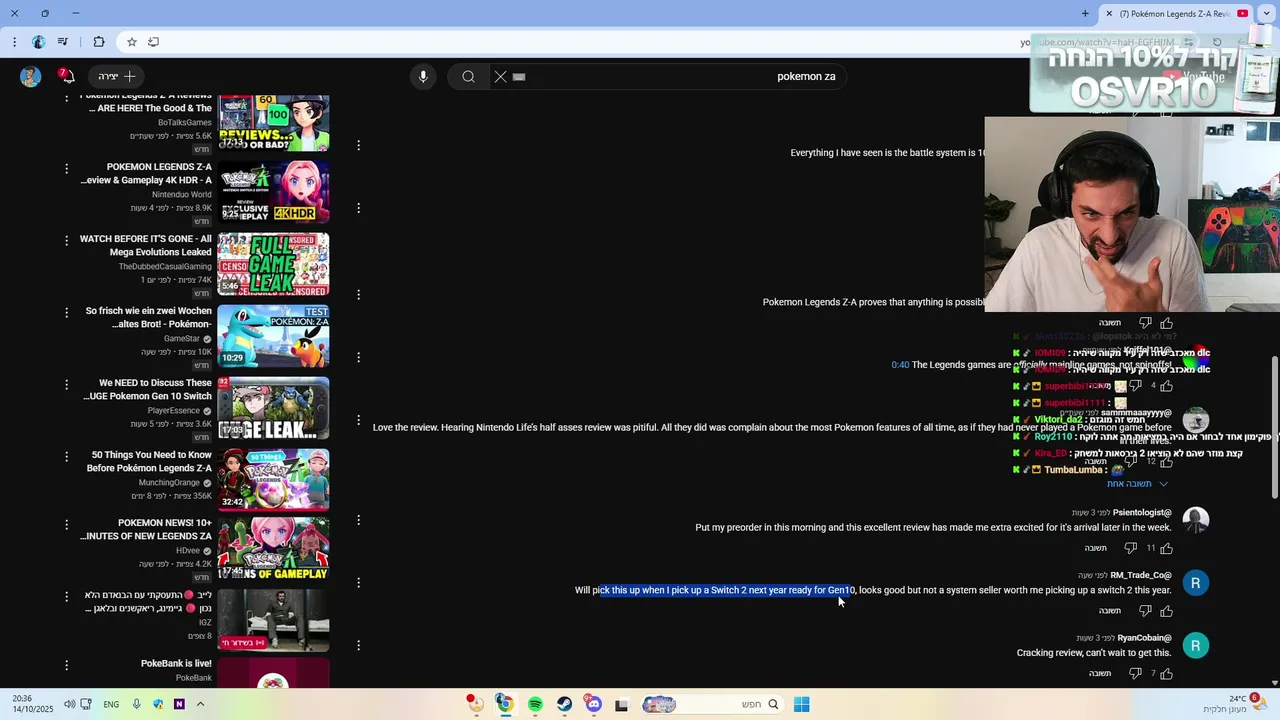Open action menu for the RM_Trade_Co comment
Viewport: 1280px width, 720px height.
(x=358, y=582)
